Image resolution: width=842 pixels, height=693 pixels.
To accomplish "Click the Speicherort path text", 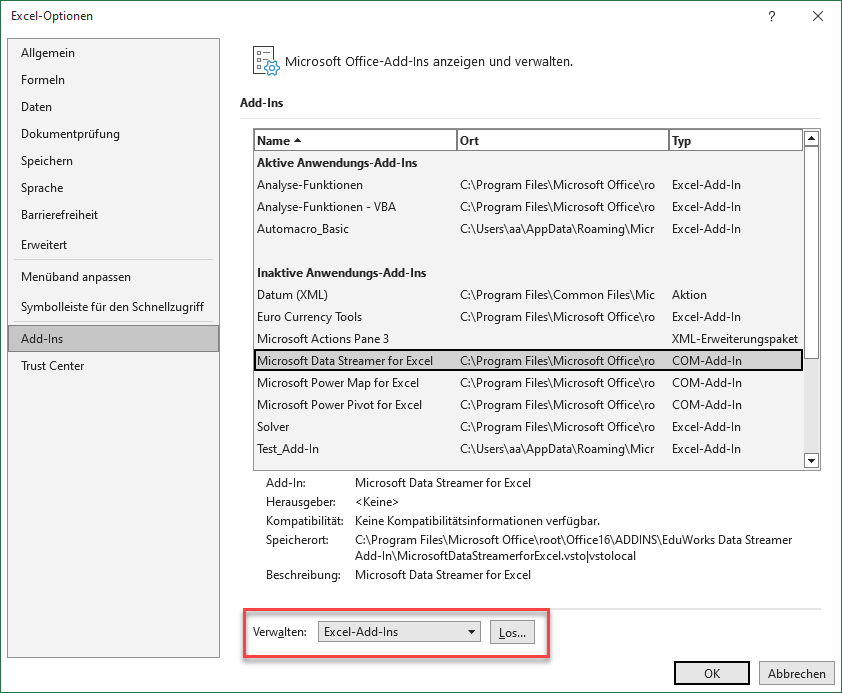I will [x=574, y=548].
